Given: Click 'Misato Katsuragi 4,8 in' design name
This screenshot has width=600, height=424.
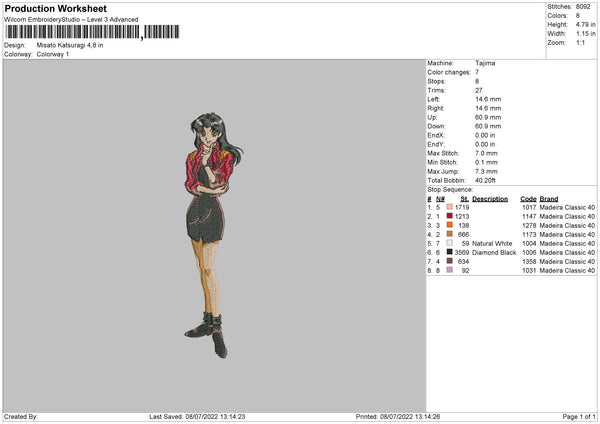Looking at the screenshot, I should point(70,45).
